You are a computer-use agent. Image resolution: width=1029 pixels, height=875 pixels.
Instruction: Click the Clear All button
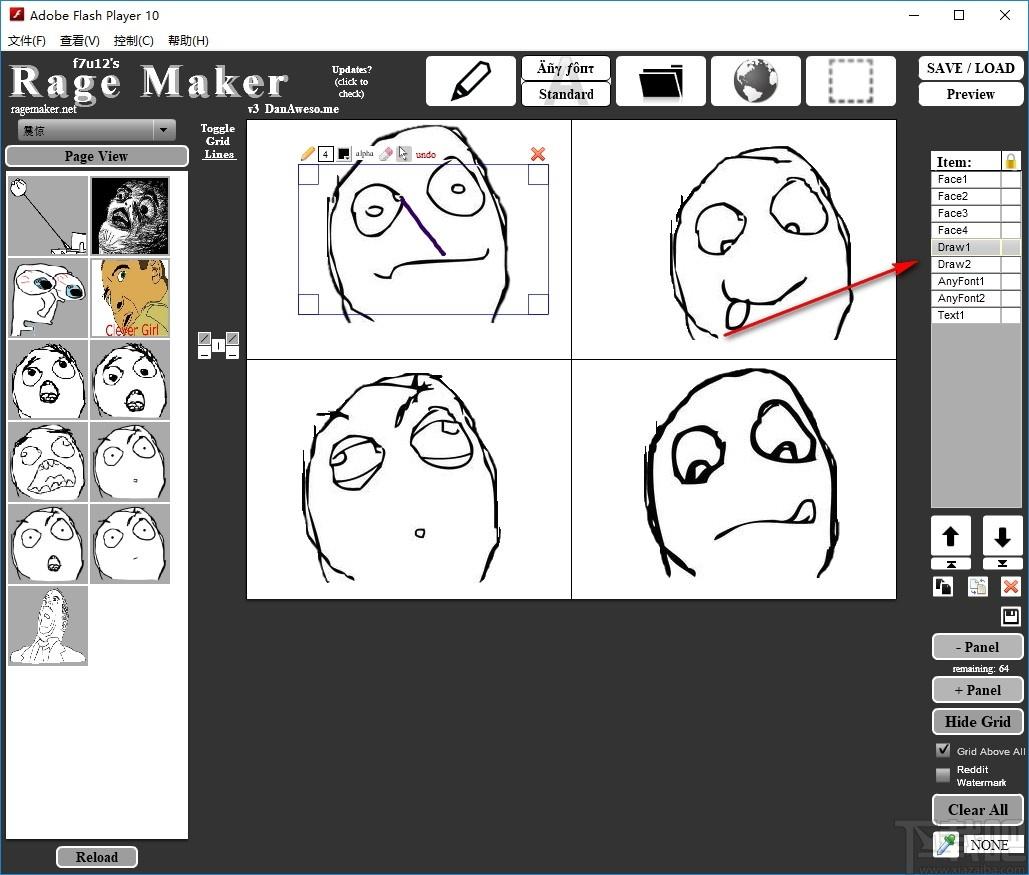coord(977,809)
